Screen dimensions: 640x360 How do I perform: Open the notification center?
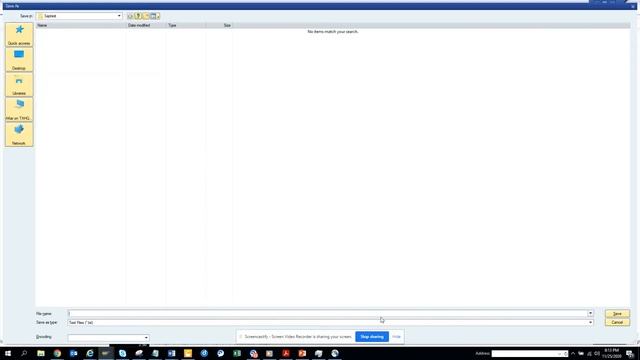630,353
